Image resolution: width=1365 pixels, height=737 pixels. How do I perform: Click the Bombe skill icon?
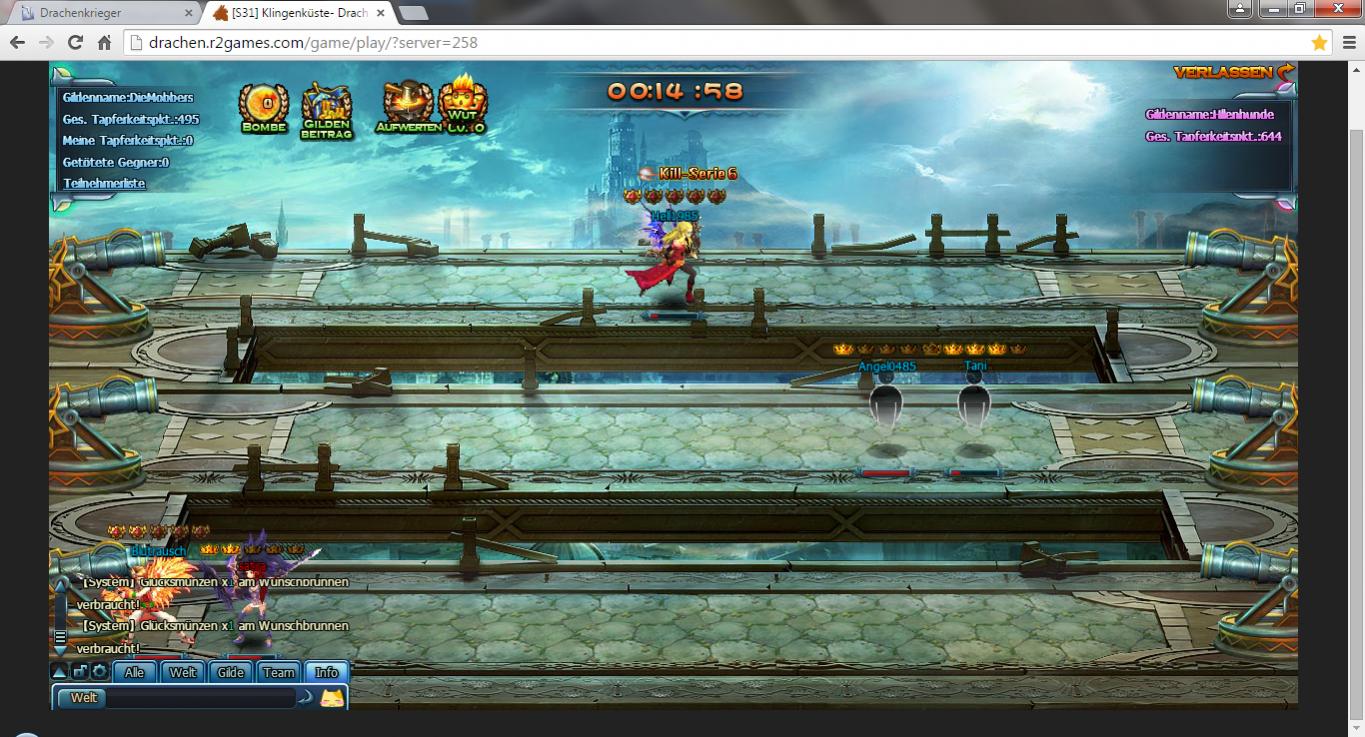coord(264,105)
